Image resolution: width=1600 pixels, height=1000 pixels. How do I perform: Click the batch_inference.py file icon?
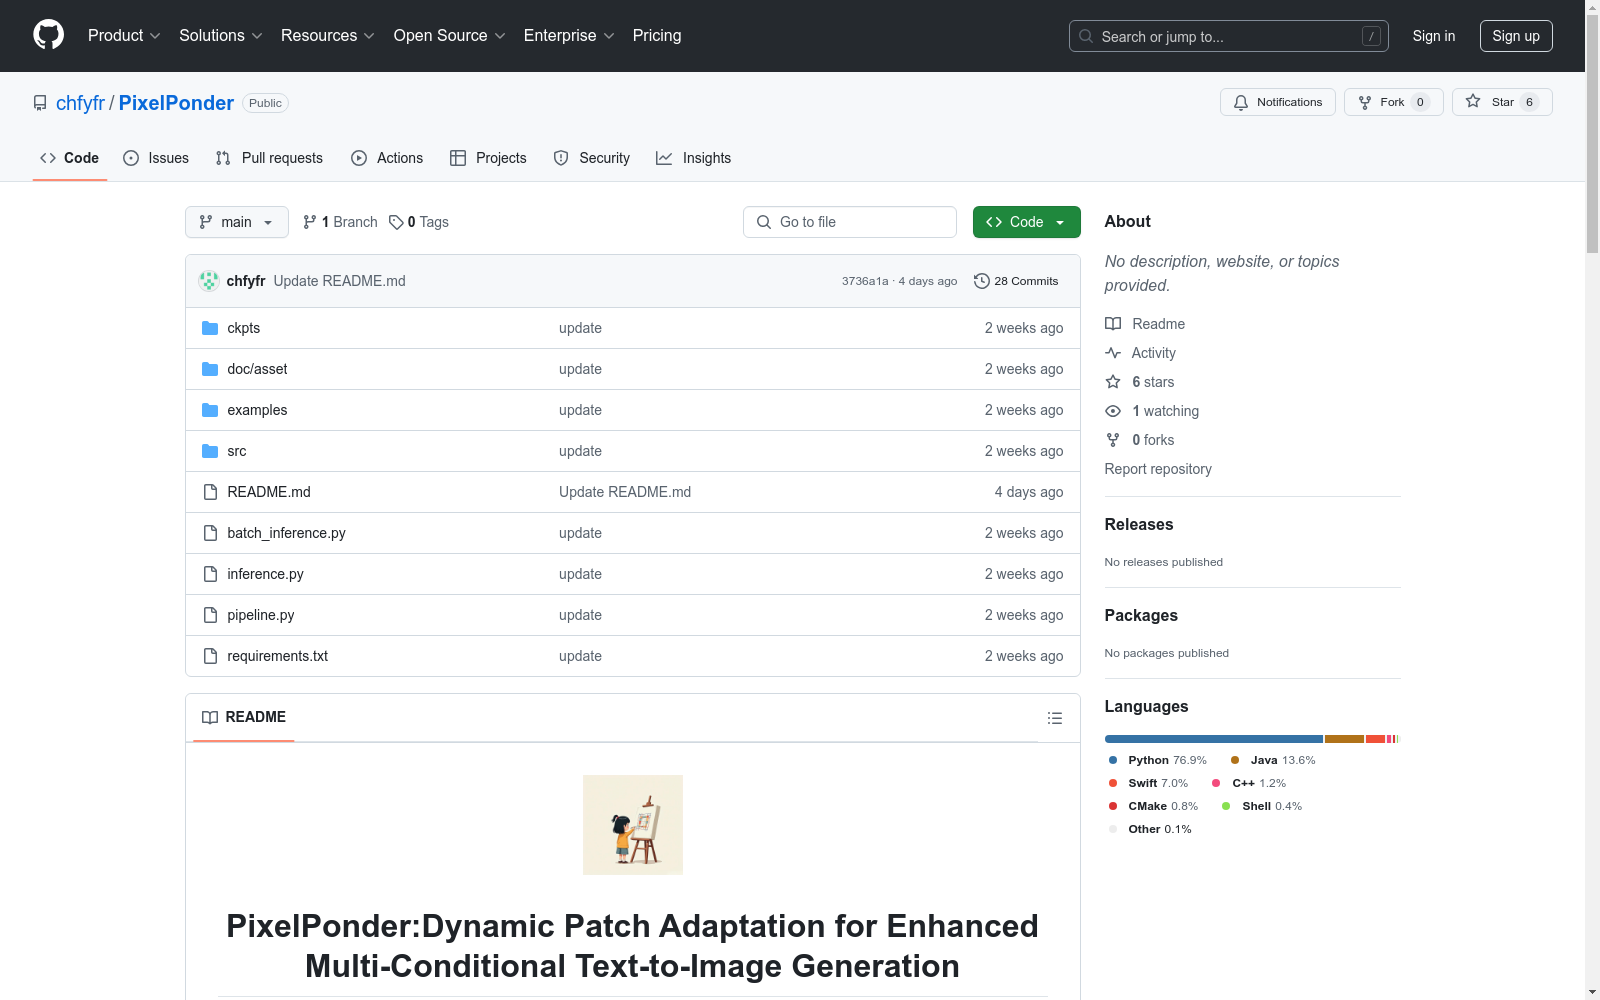click(x=210, y=533)
